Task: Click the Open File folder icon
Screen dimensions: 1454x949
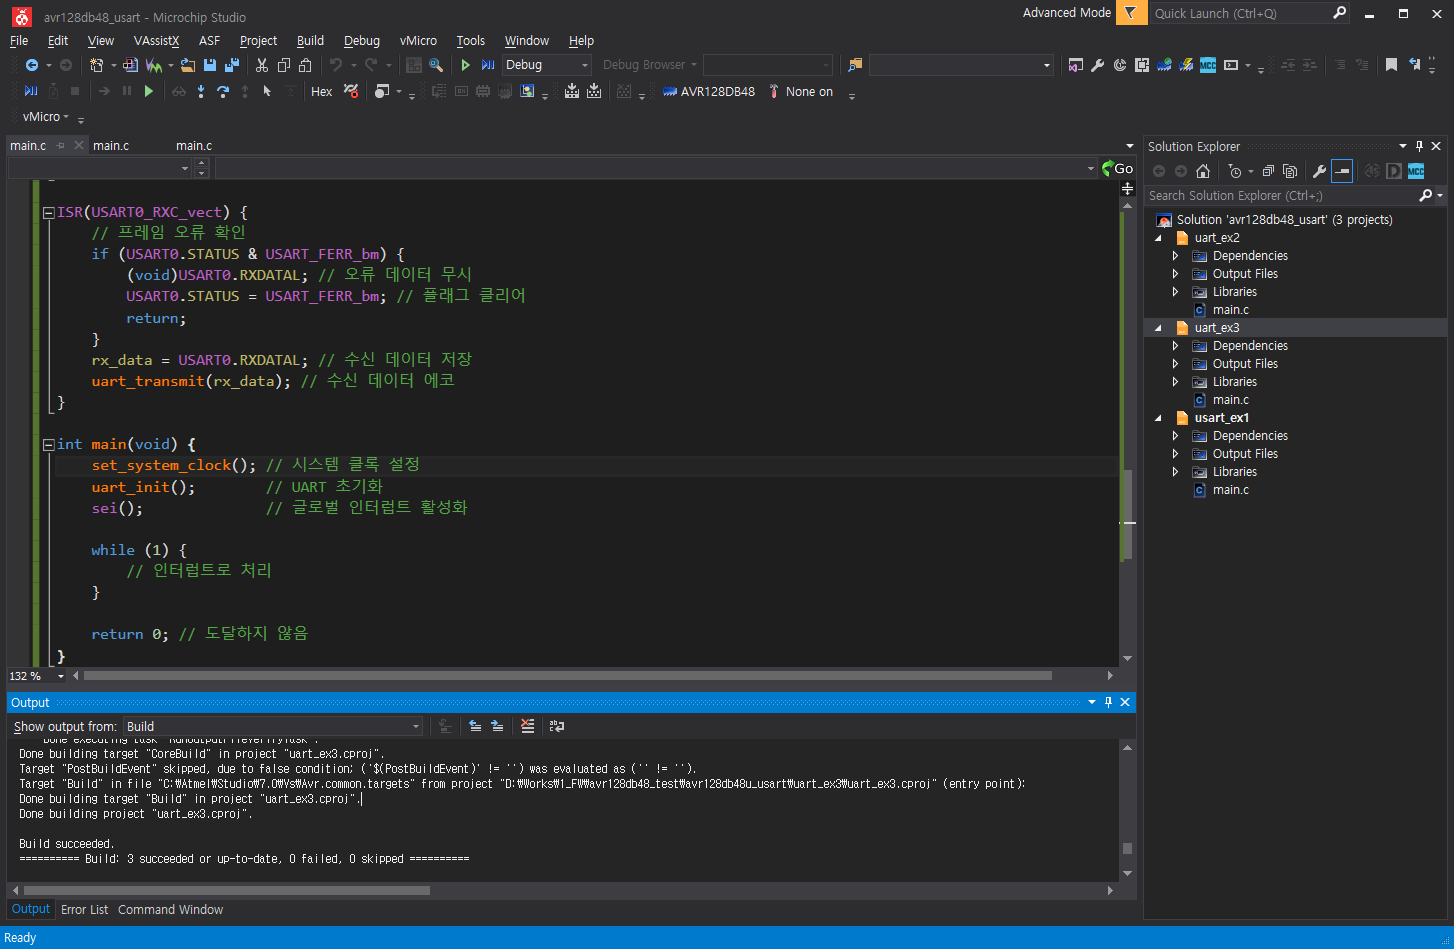Action: [x=187, y=65]
